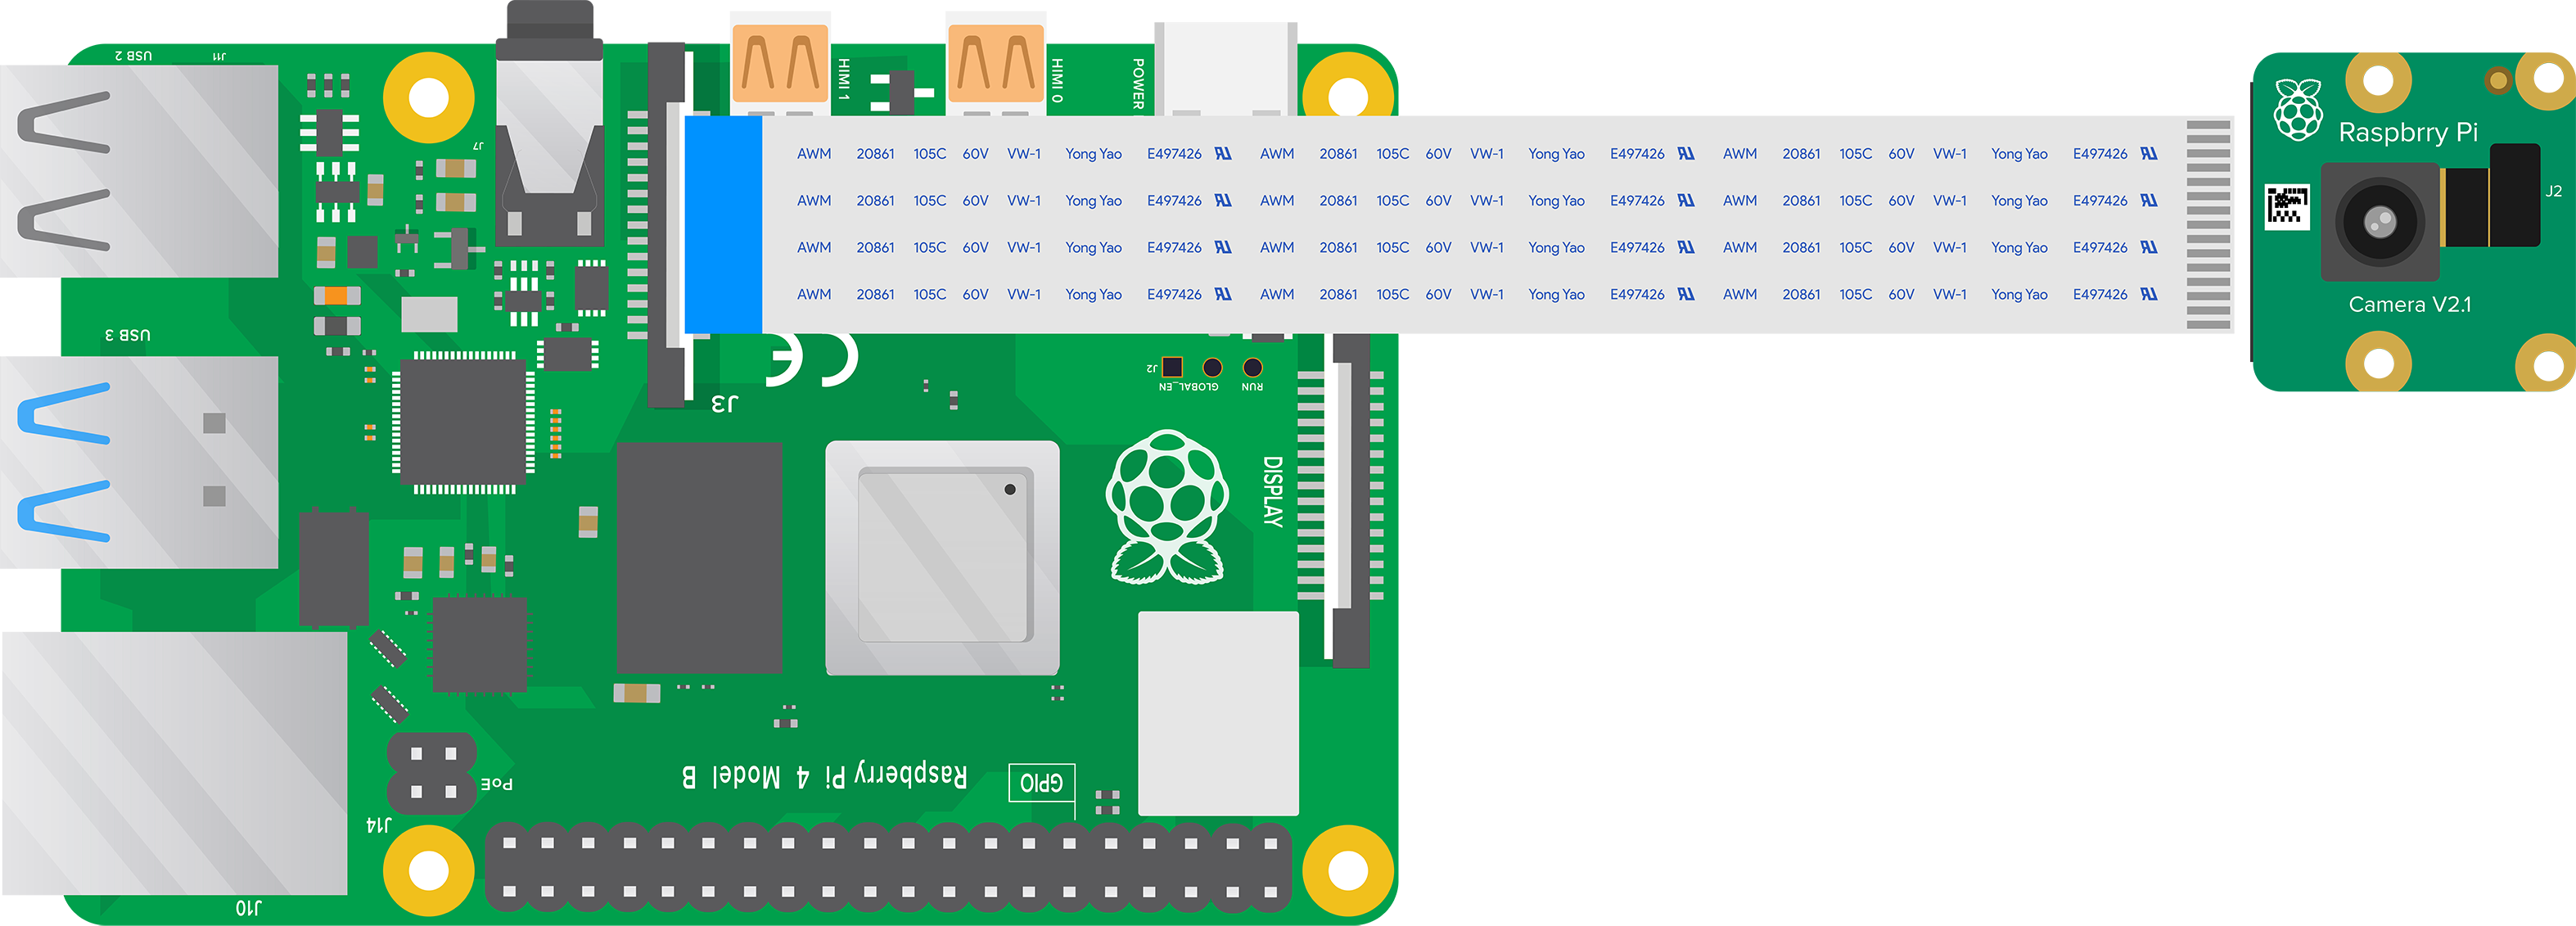This screenshot has width=2576, height=926.
Task: Click the 'HDMI 1' label
Action: [x=844, y=79]
